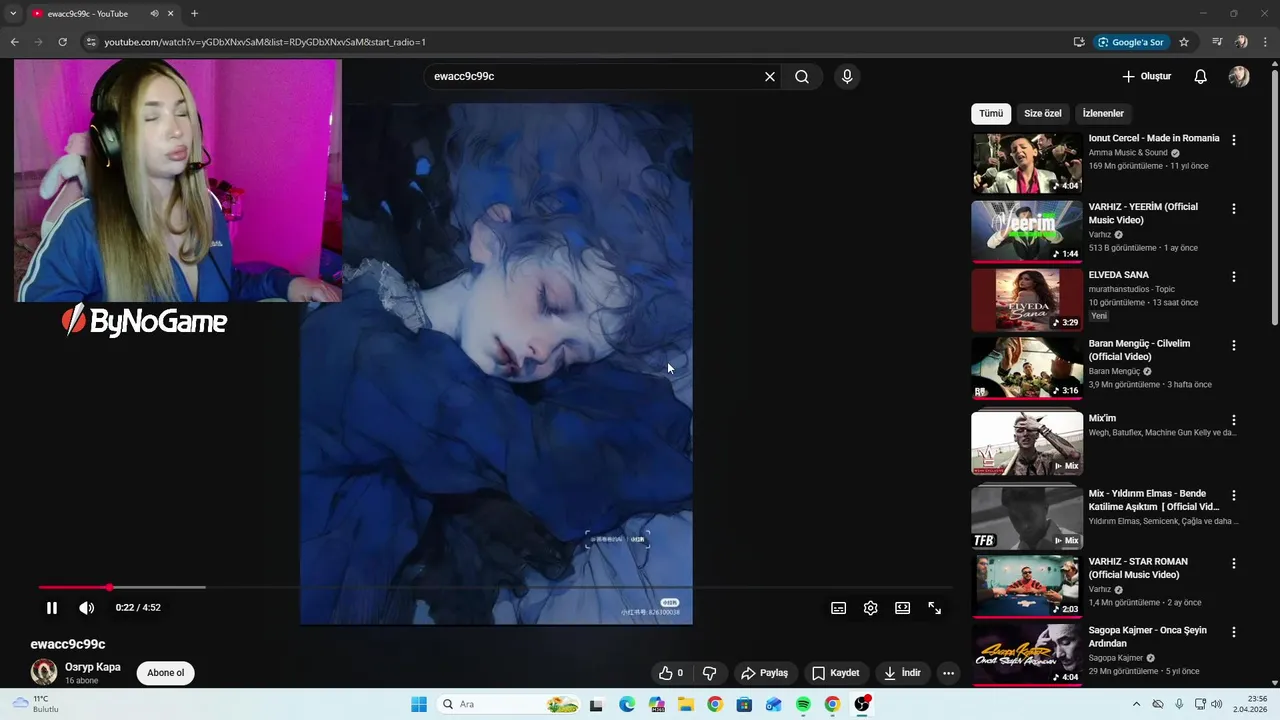Select the Tümü filter chip
The image size is (1280, 720).
(991, 113)
